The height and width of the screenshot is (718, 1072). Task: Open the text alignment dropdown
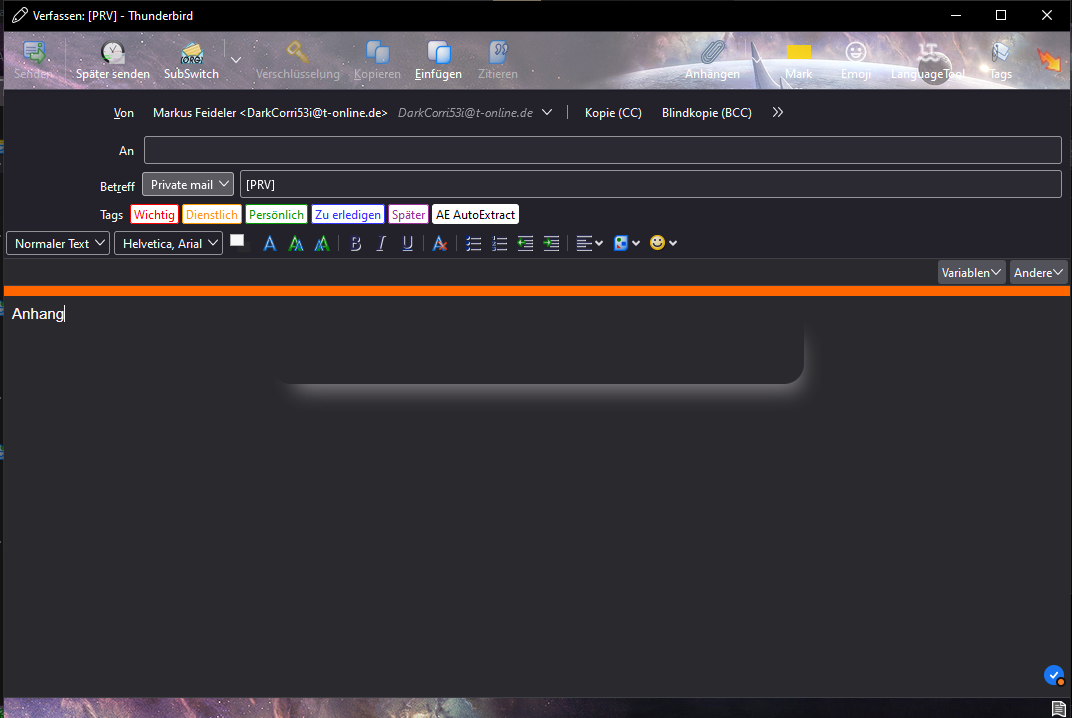coord(589,243)
